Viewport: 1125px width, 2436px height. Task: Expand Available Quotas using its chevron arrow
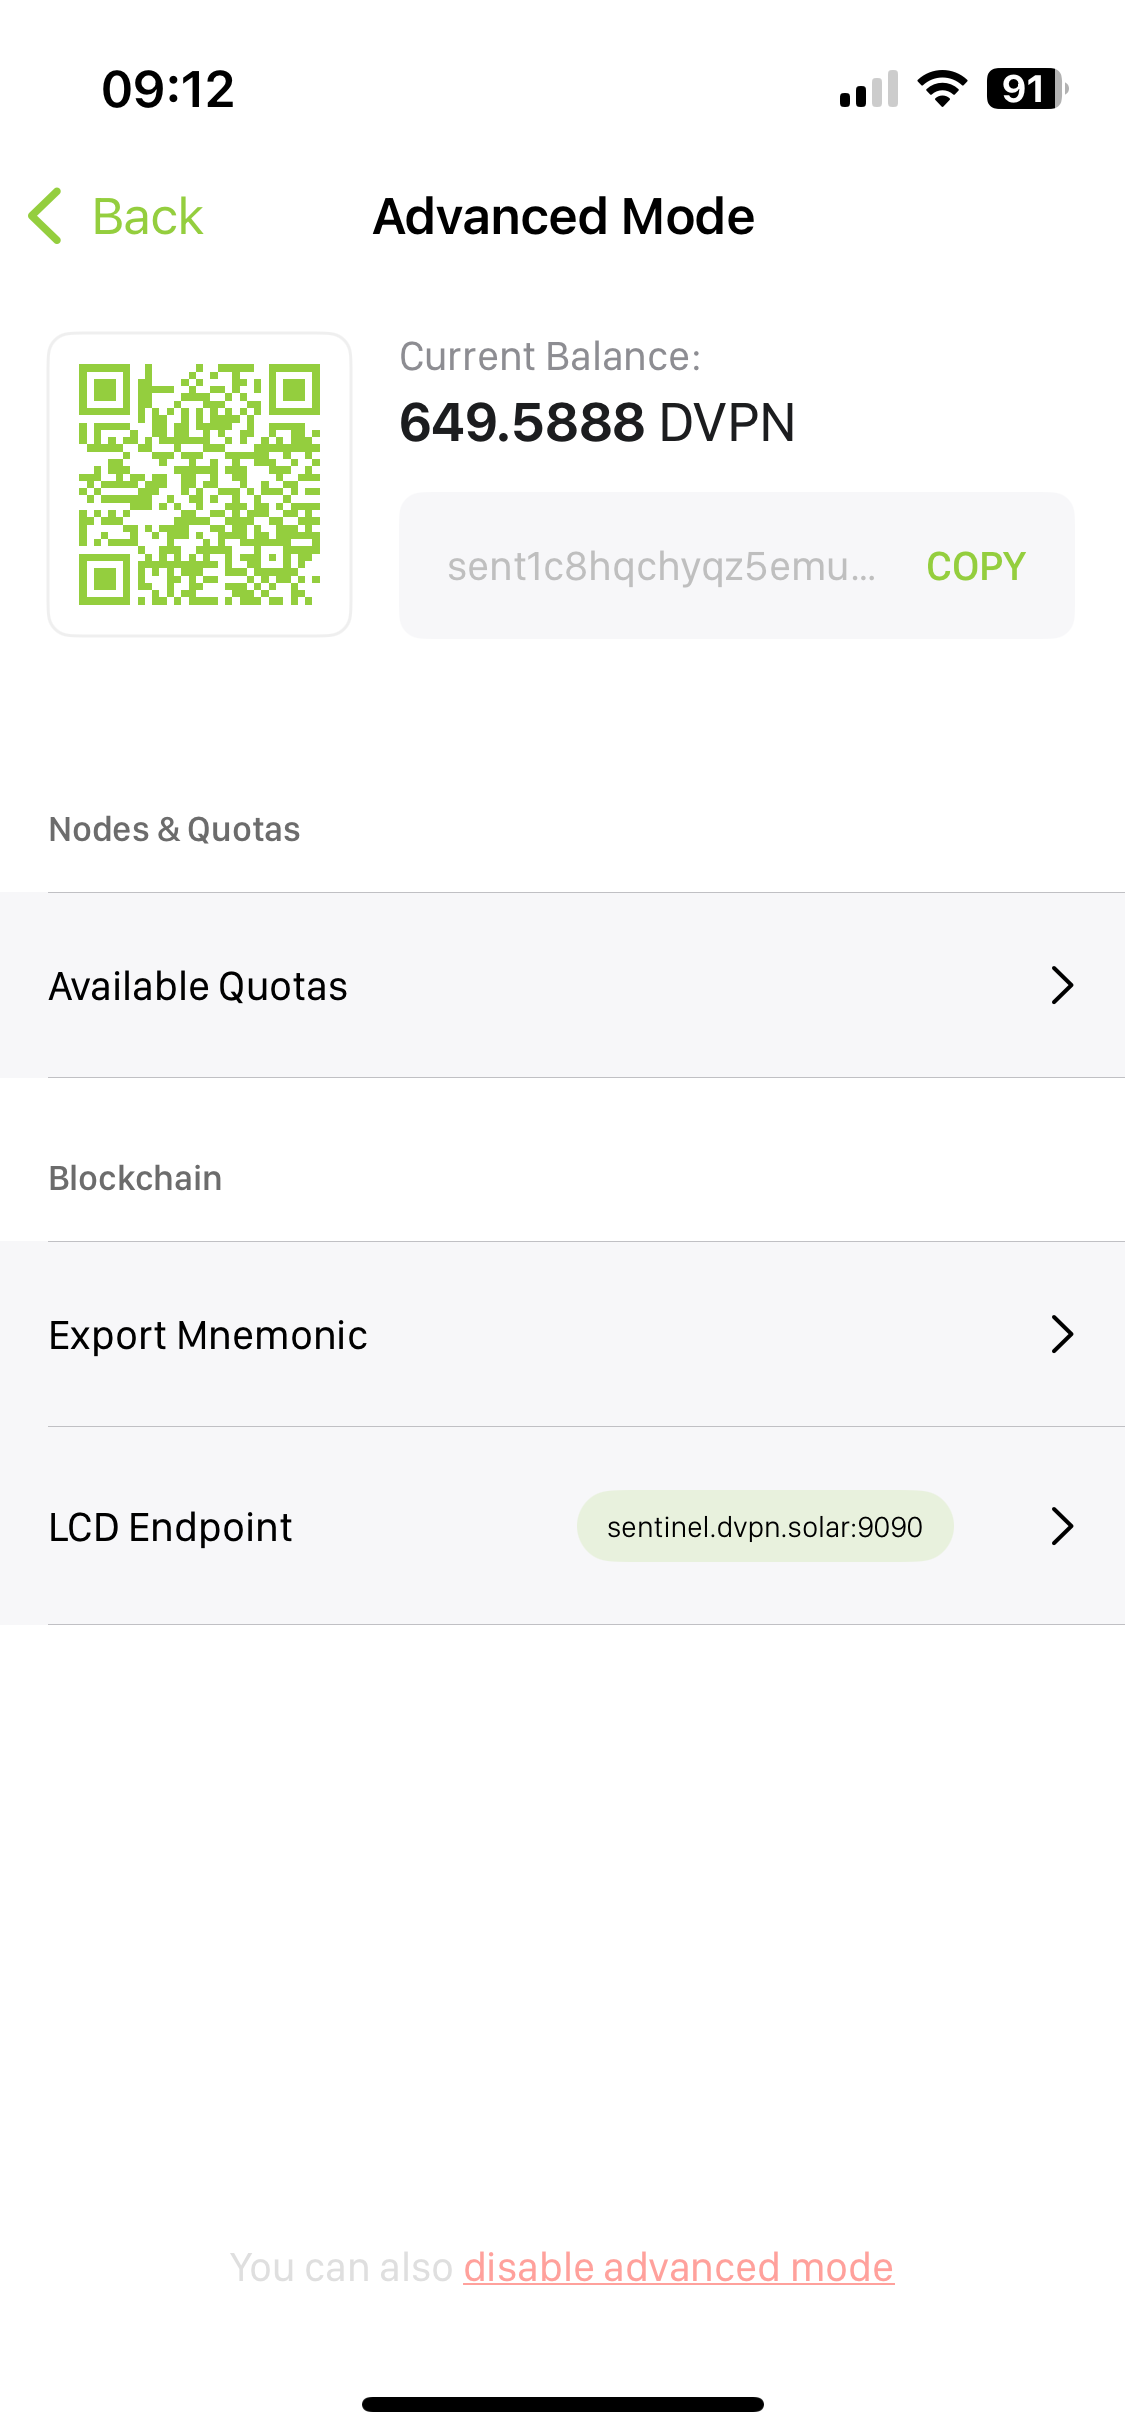(1062, 986)
